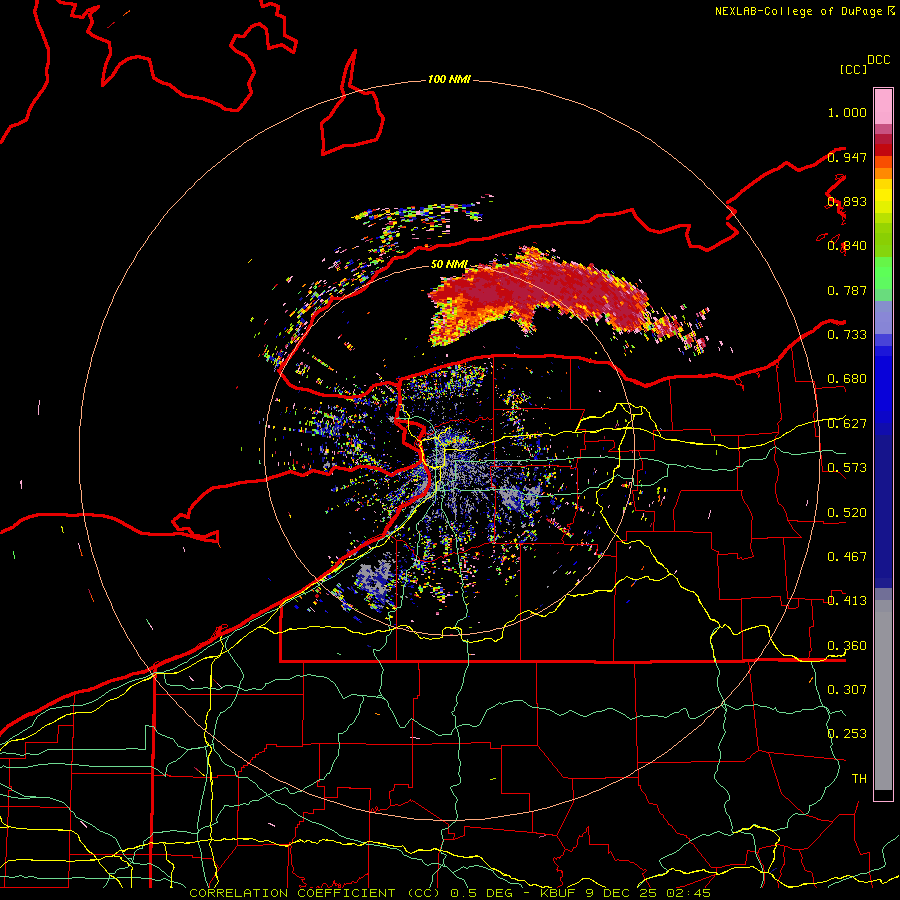The height and width of the screenshot is (900, 900).
Task: Select the 0.467 scale value
Action: pyautogui.click(x=847, y=557)
